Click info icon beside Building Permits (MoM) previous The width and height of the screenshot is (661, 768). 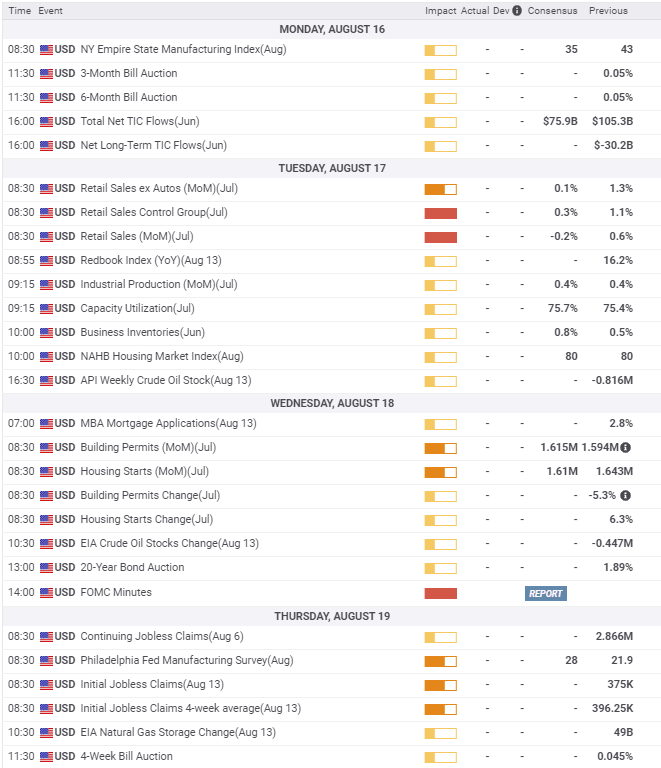(625, 447)
